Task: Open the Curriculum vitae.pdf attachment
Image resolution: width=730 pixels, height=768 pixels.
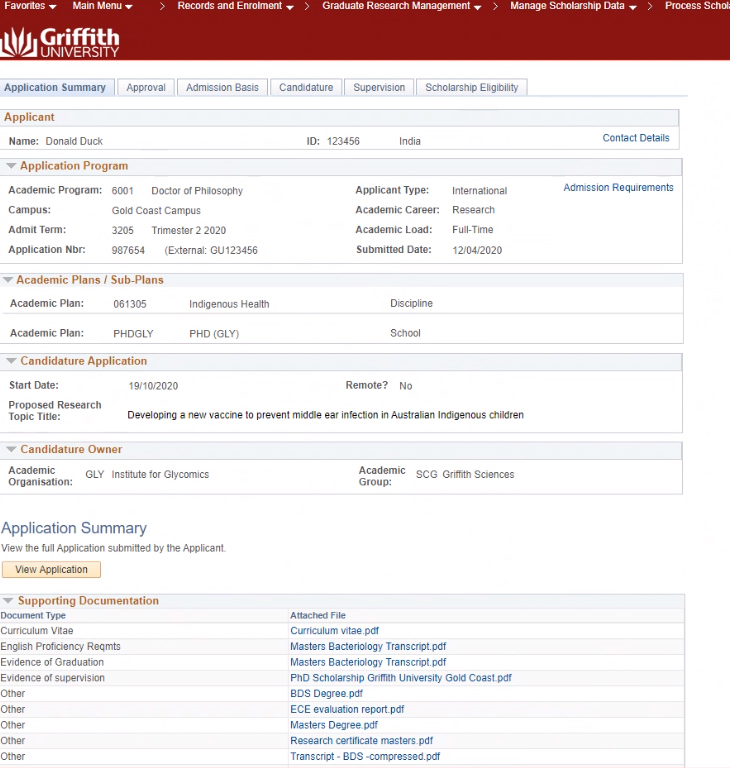Action: pyautogui.click(x=334, y=631)
